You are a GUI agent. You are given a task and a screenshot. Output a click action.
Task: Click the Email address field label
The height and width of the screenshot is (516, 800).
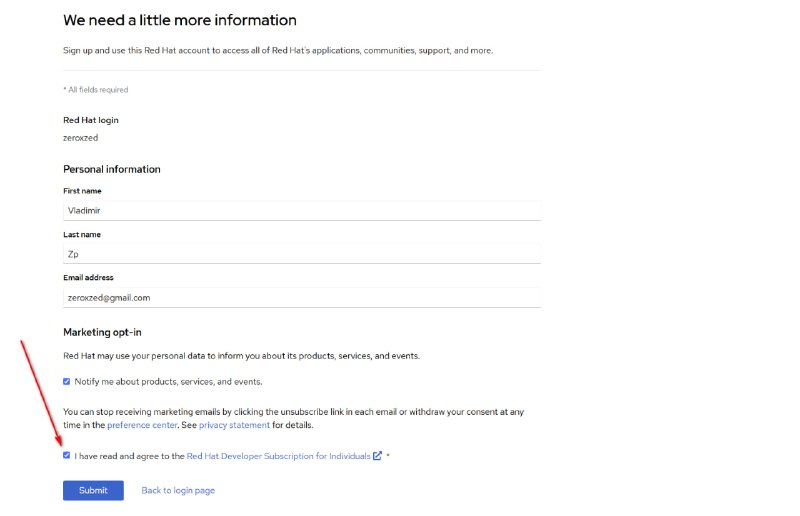(88, 278)
